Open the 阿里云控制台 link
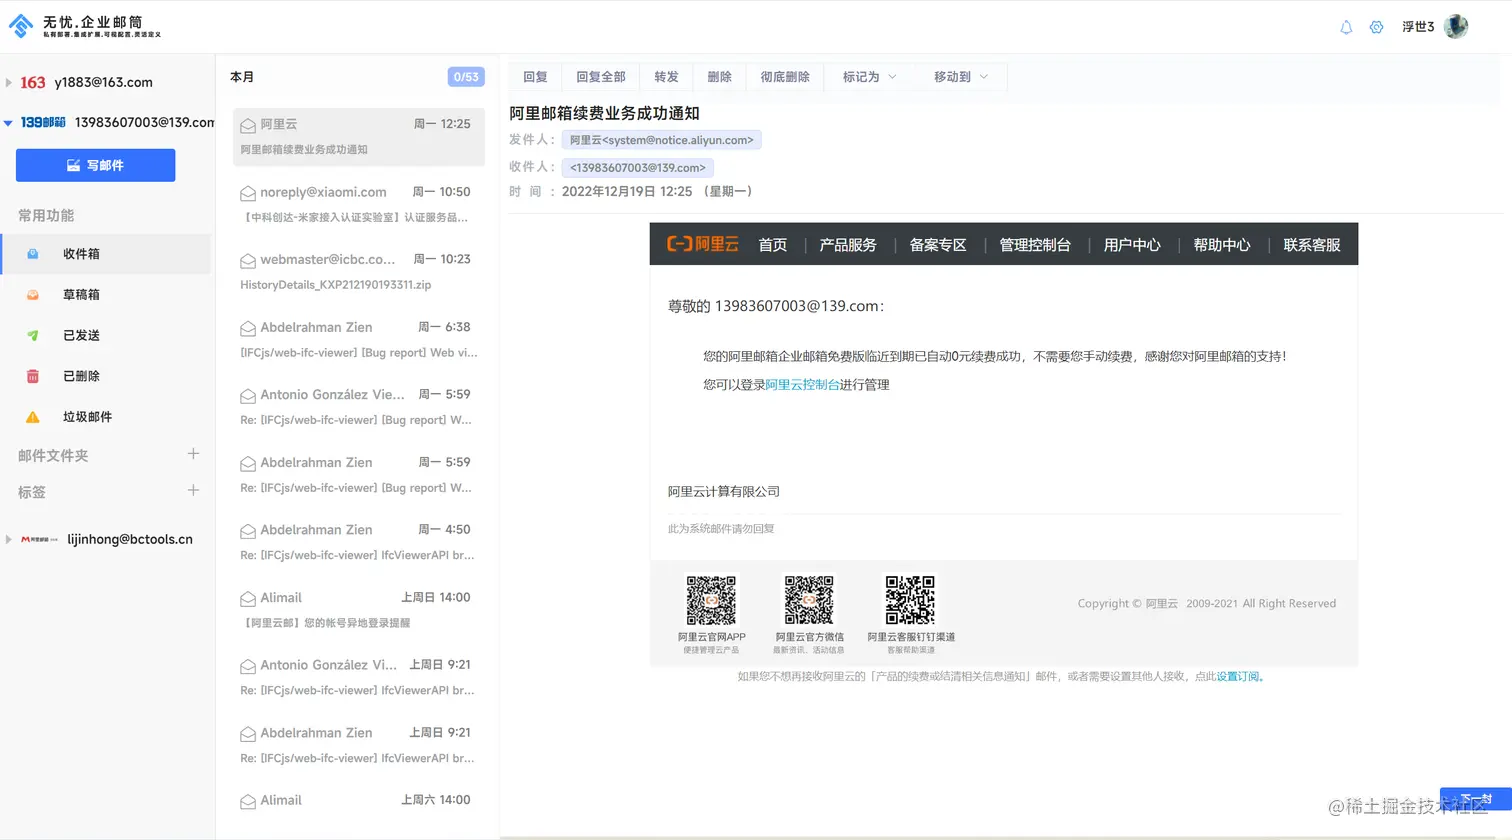The width and height of the screenshot is (1512, 840). pos(802,385)
